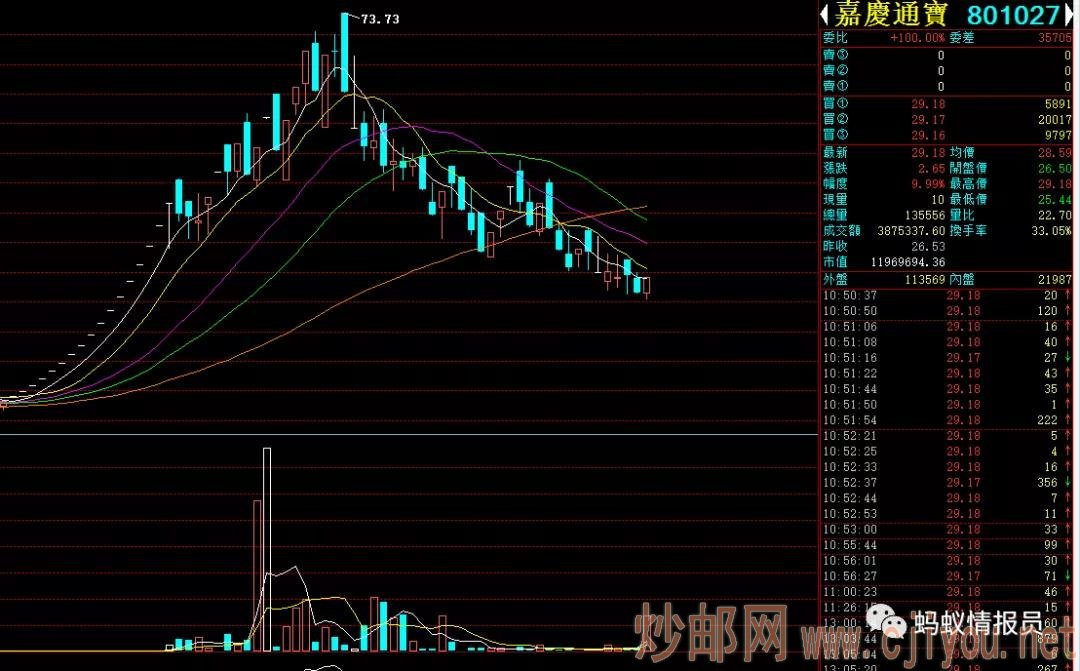Select the 10:50:50 trade tick row

947,311
